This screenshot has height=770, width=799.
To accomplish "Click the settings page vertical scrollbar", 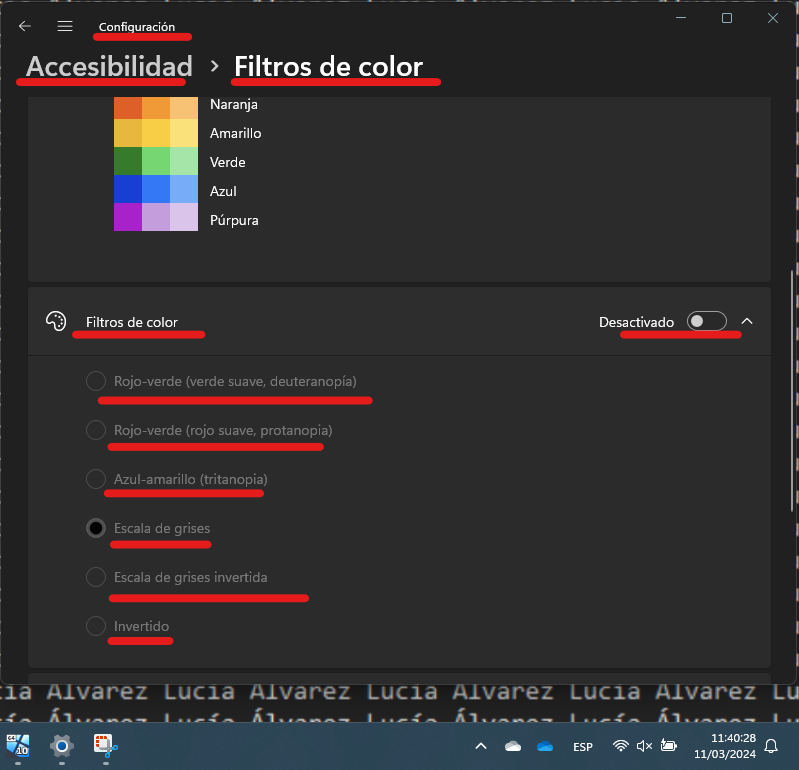I will pos(791,390).
